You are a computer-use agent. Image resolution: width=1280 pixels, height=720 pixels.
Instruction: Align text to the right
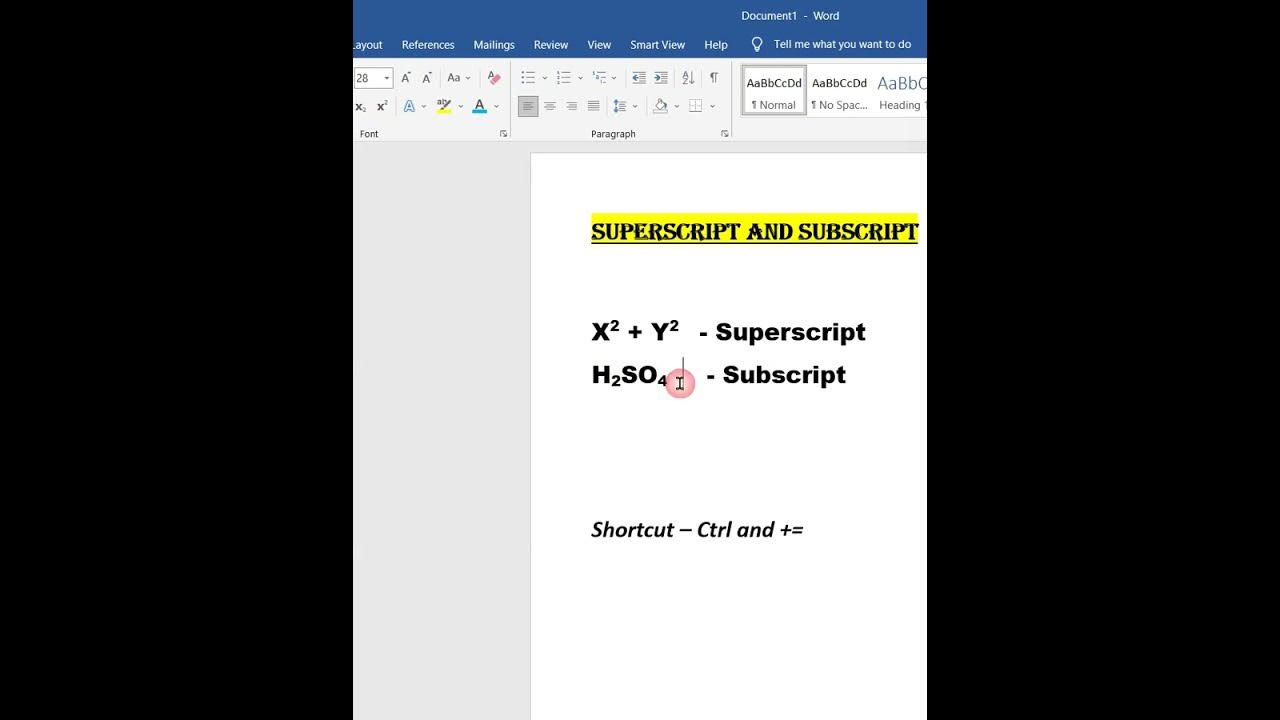pyautogui.click(x=572, y=106)
